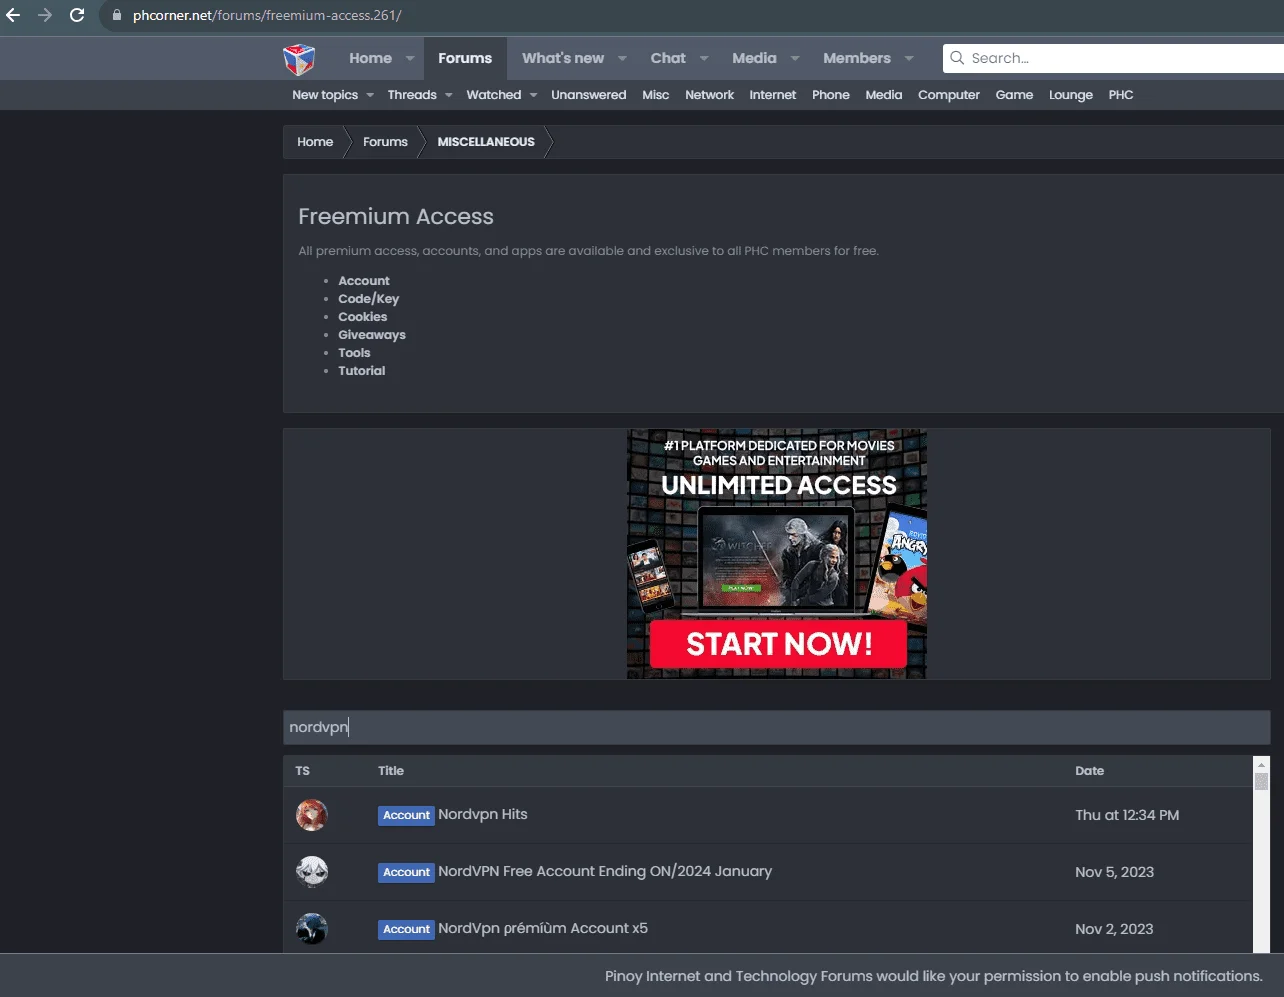This screenshot has width=1284, height=997.
Task: Click the browser forward arrow
Action: [45, 15]
